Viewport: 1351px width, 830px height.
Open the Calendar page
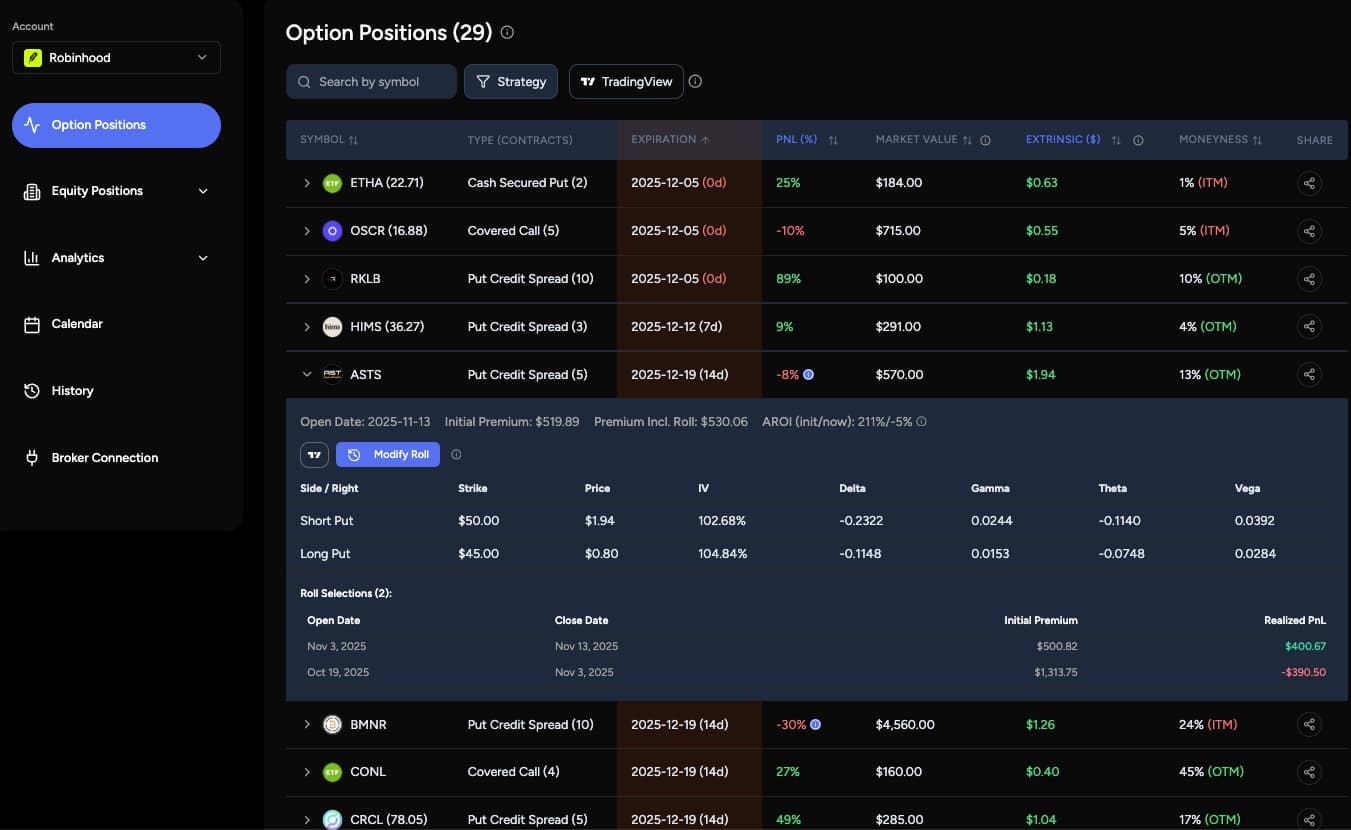pos(76,323)
